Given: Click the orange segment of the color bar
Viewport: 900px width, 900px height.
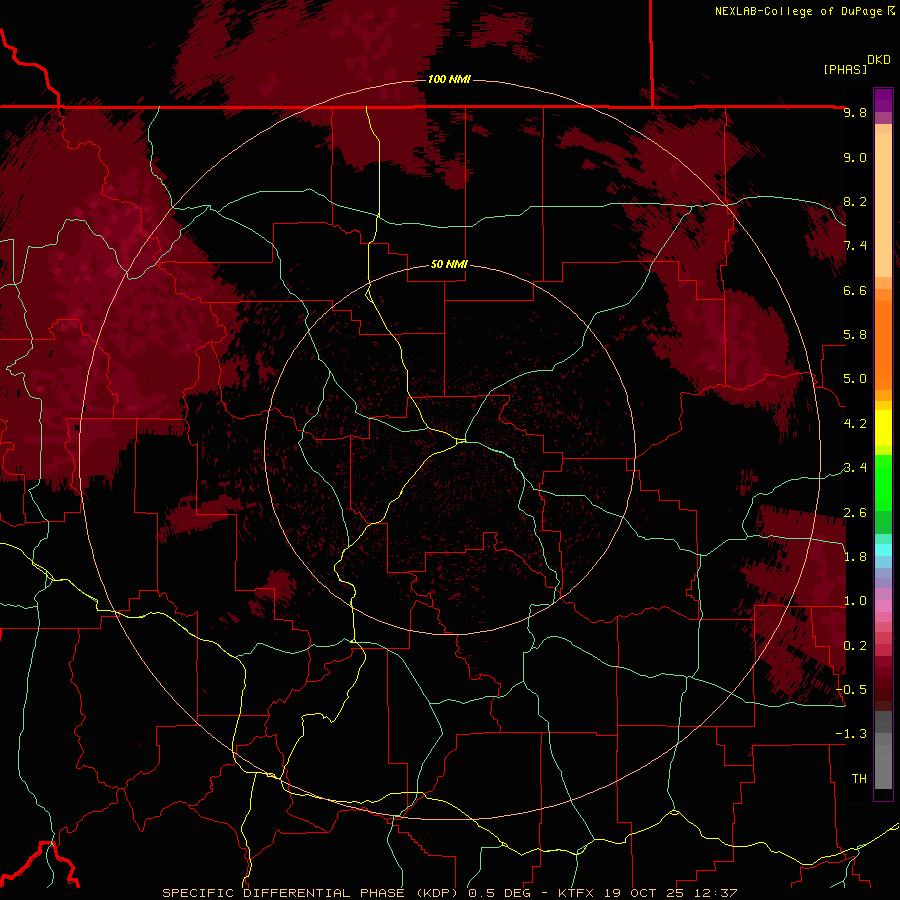Looking at the screenshot, I should [883, 344].
